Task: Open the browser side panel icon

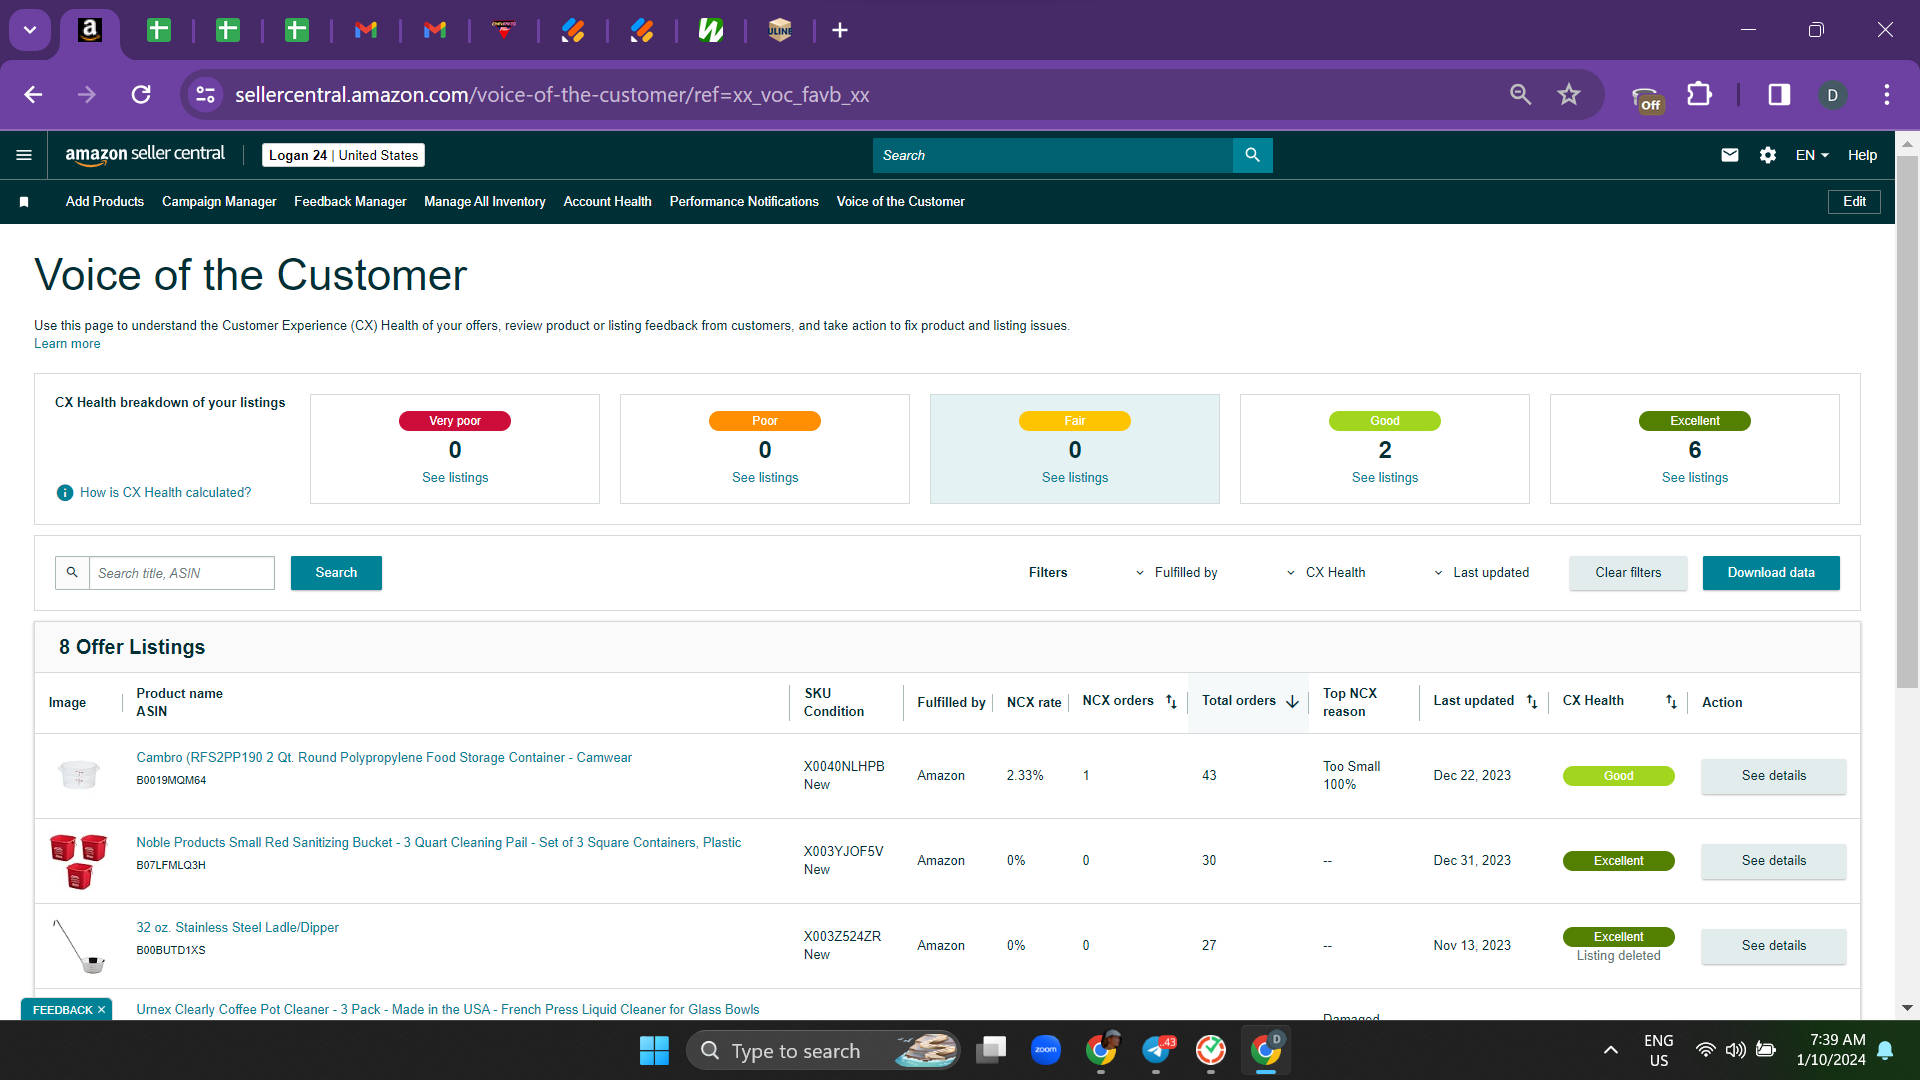Action: tap(1779, 95)
